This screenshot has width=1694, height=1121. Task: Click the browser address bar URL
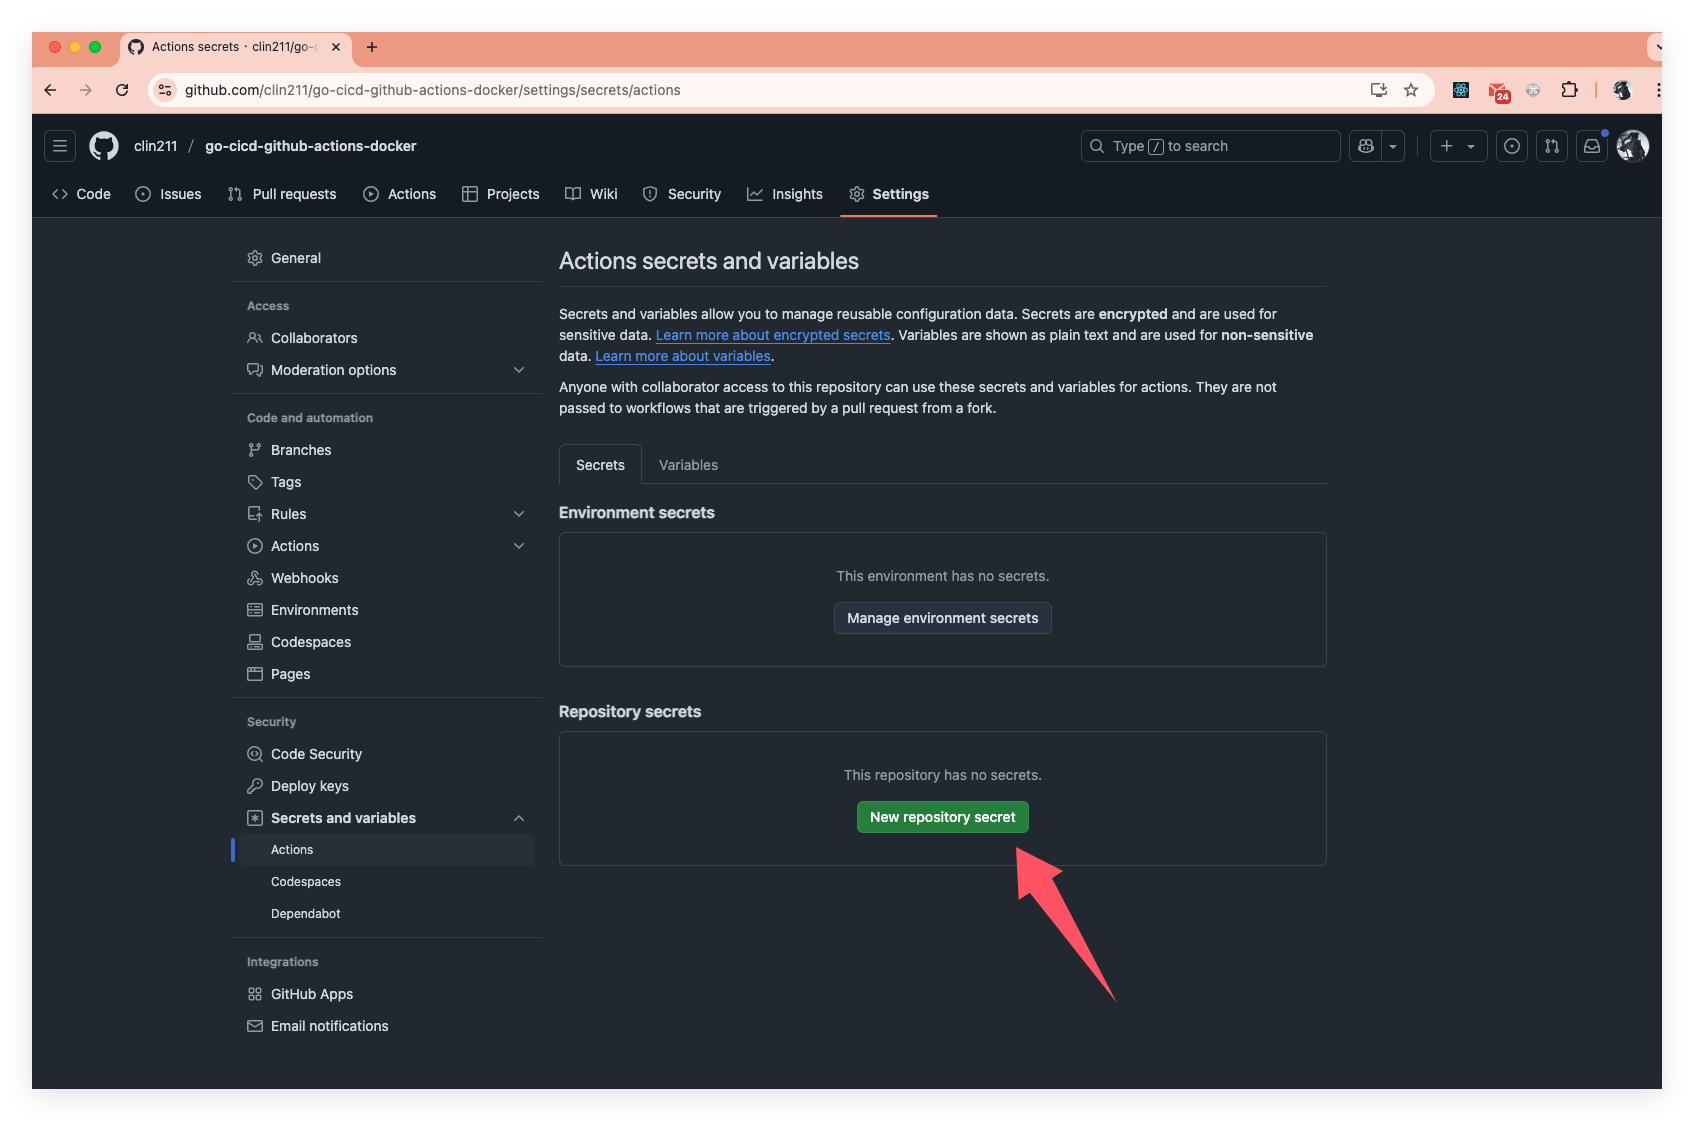[x=432, y=90]
